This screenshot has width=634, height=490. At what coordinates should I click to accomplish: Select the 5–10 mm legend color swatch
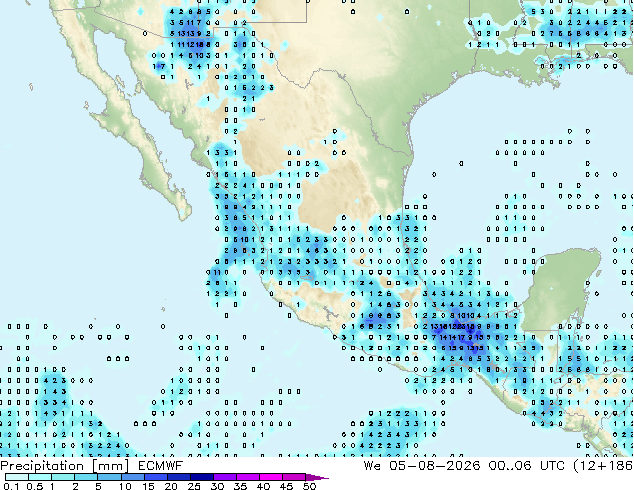[x=109, y=477]
